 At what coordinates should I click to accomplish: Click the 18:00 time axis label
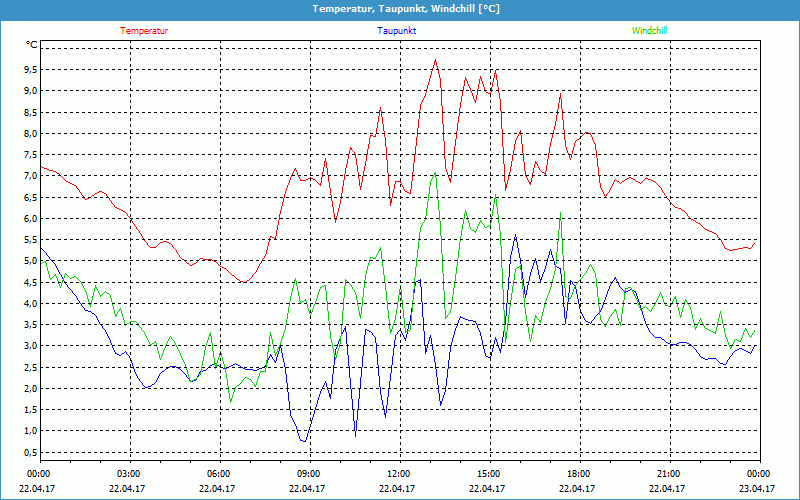coord(579,474)
